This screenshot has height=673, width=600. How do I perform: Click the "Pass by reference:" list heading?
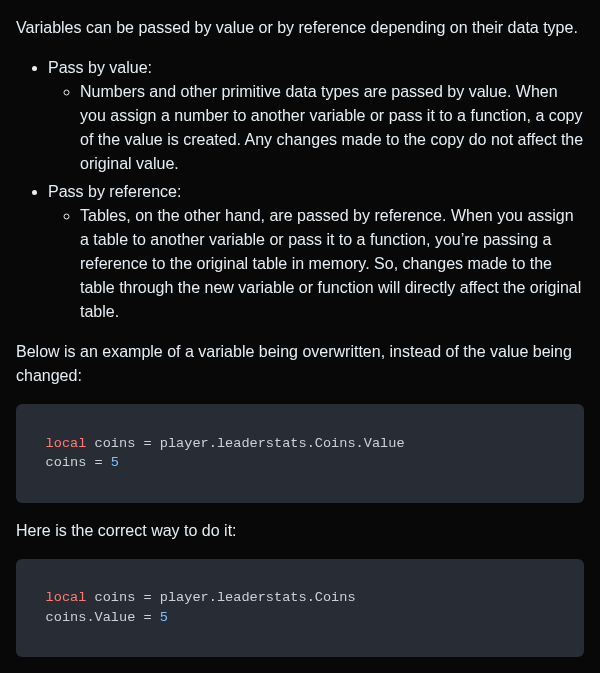pos(114,192)
